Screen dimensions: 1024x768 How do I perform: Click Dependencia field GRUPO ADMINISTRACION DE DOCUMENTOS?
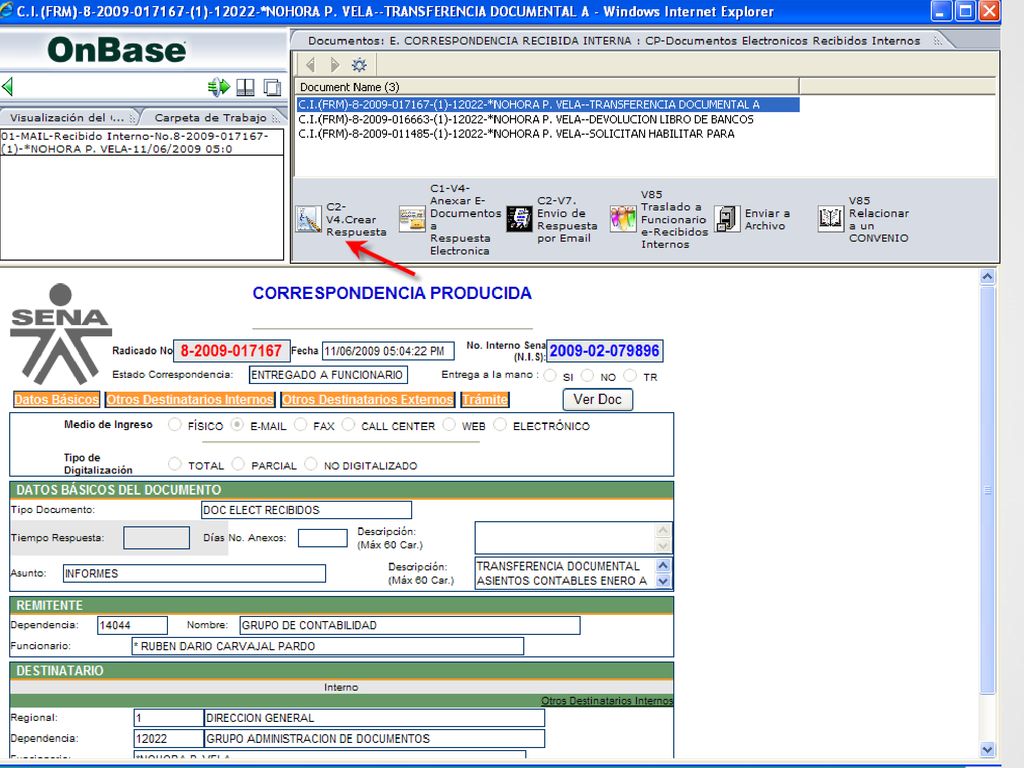(374, 739)
